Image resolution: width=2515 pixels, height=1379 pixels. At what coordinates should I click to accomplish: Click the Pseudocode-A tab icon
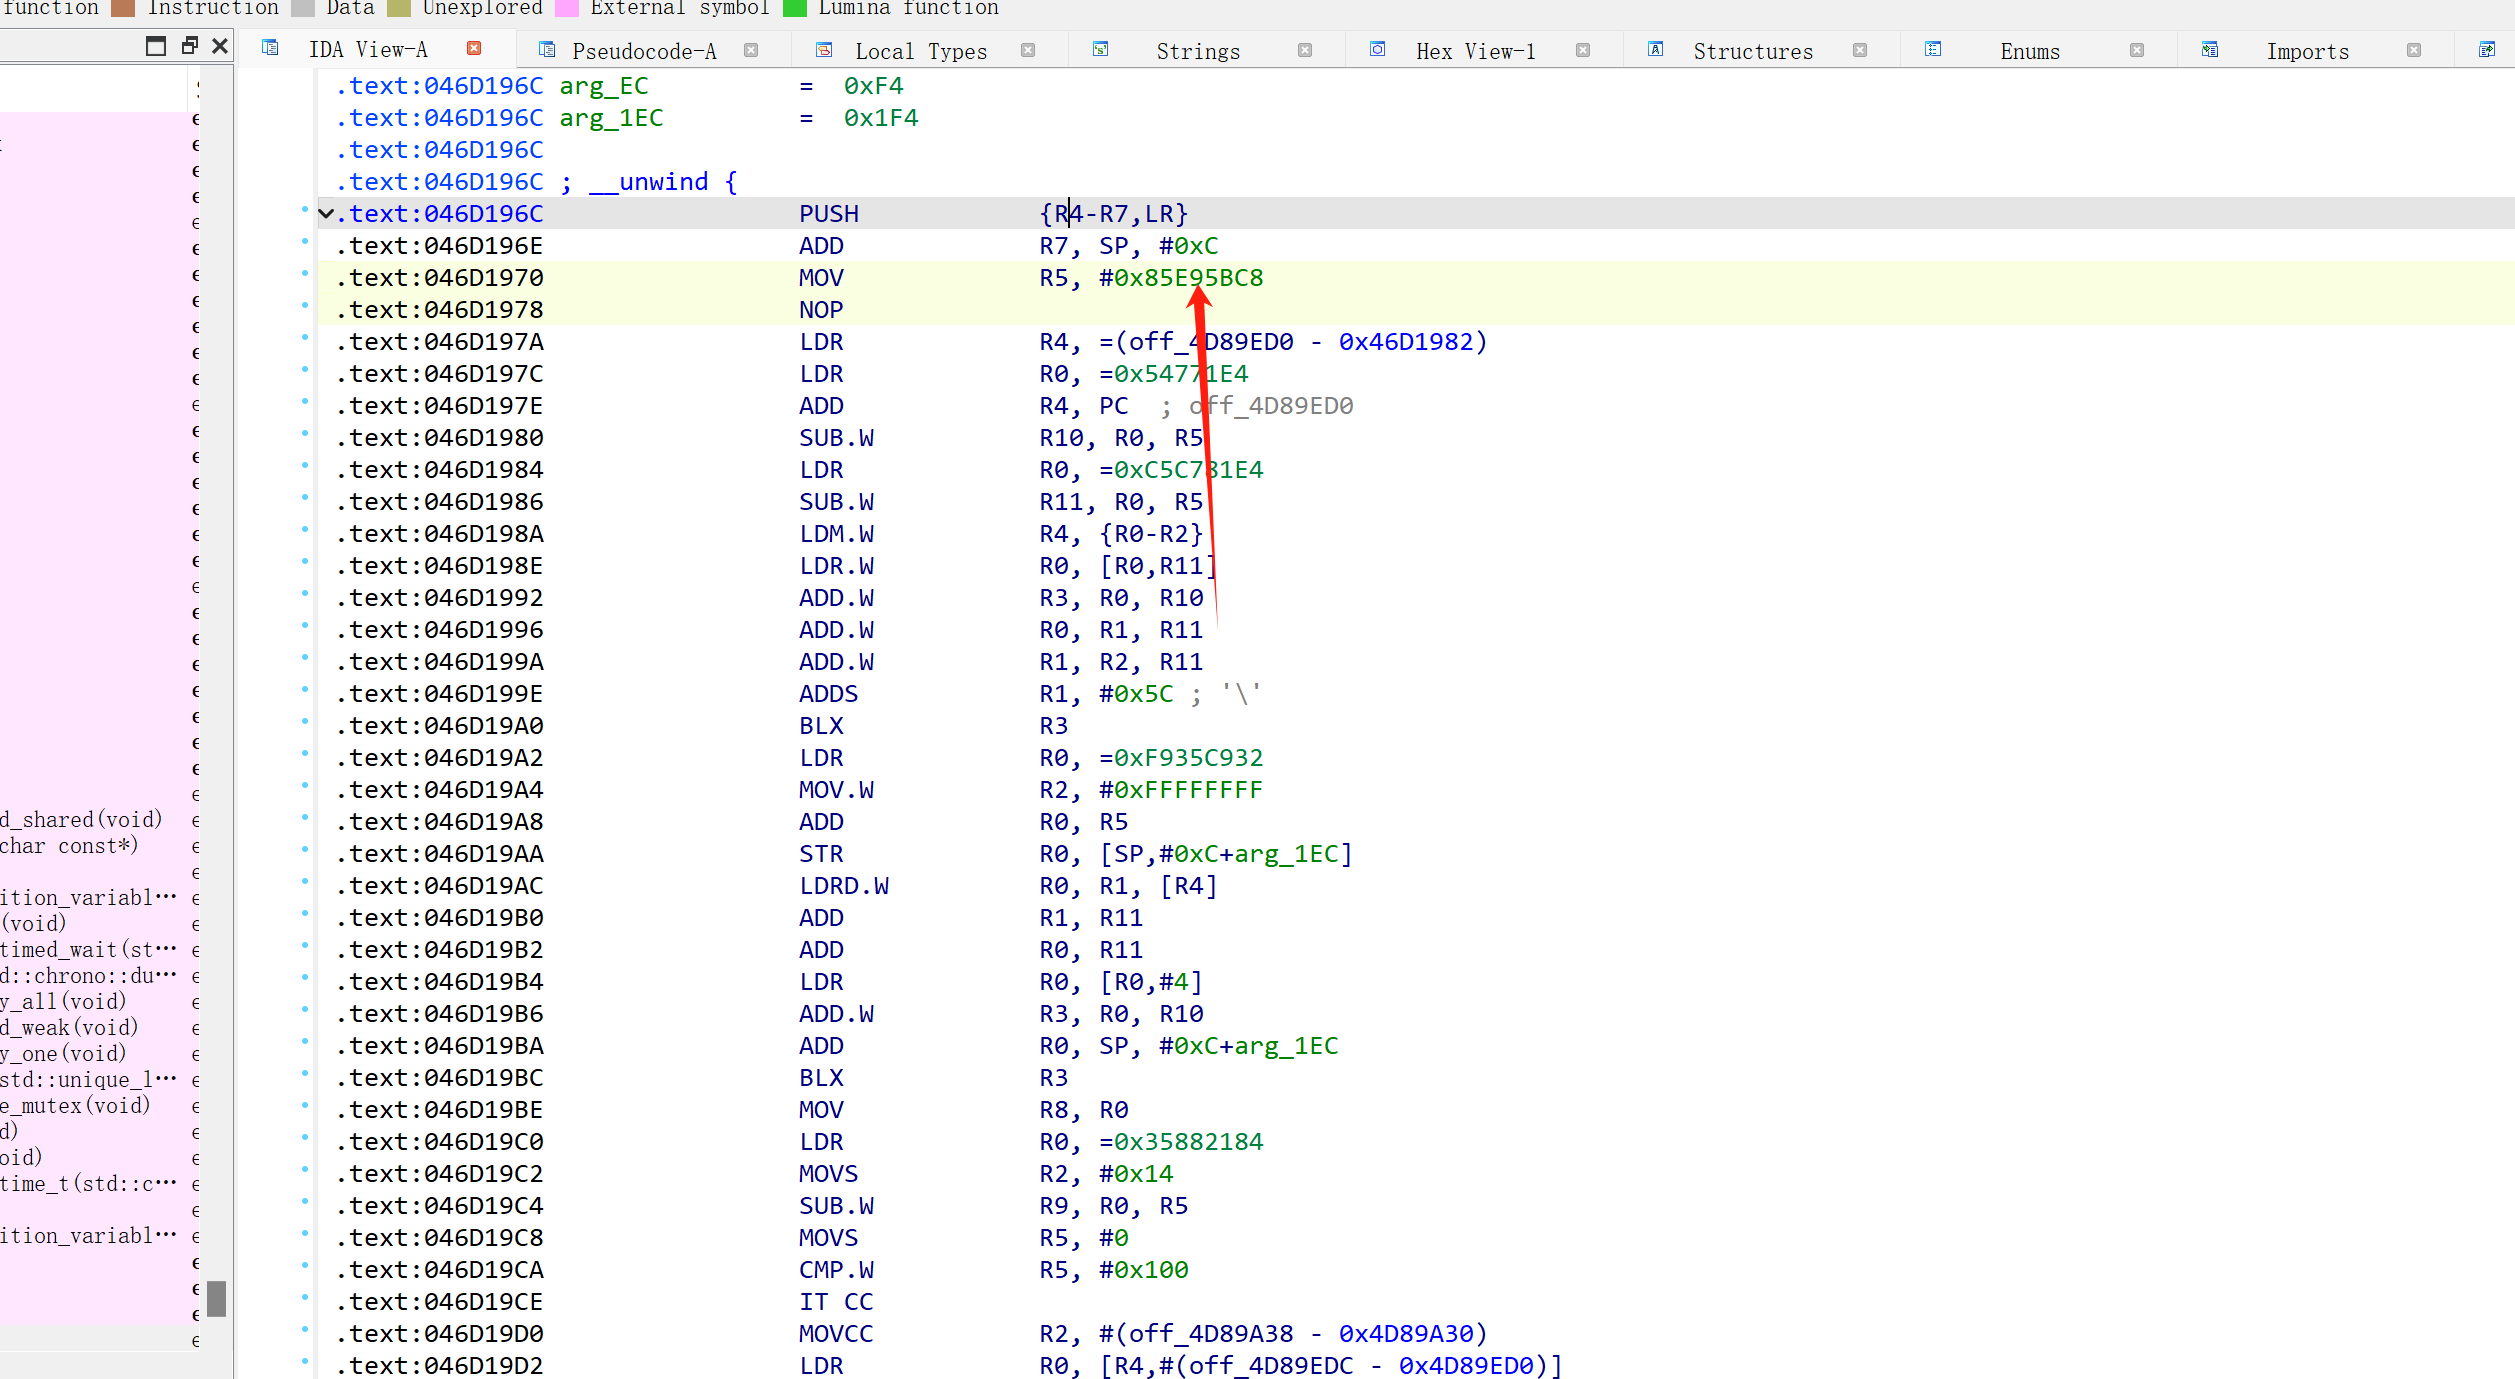[x=547, y=49]
